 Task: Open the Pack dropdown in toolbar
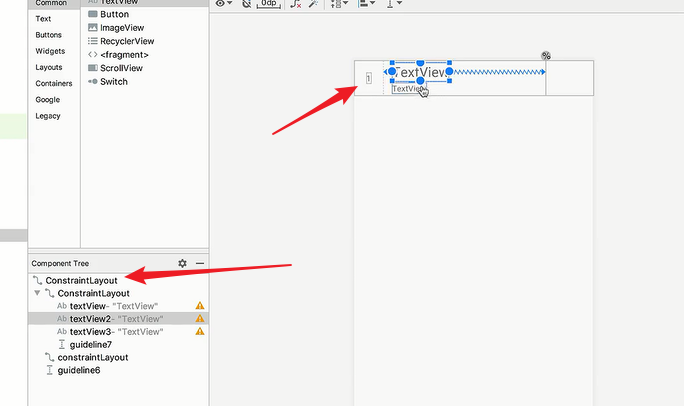[339, 3]
